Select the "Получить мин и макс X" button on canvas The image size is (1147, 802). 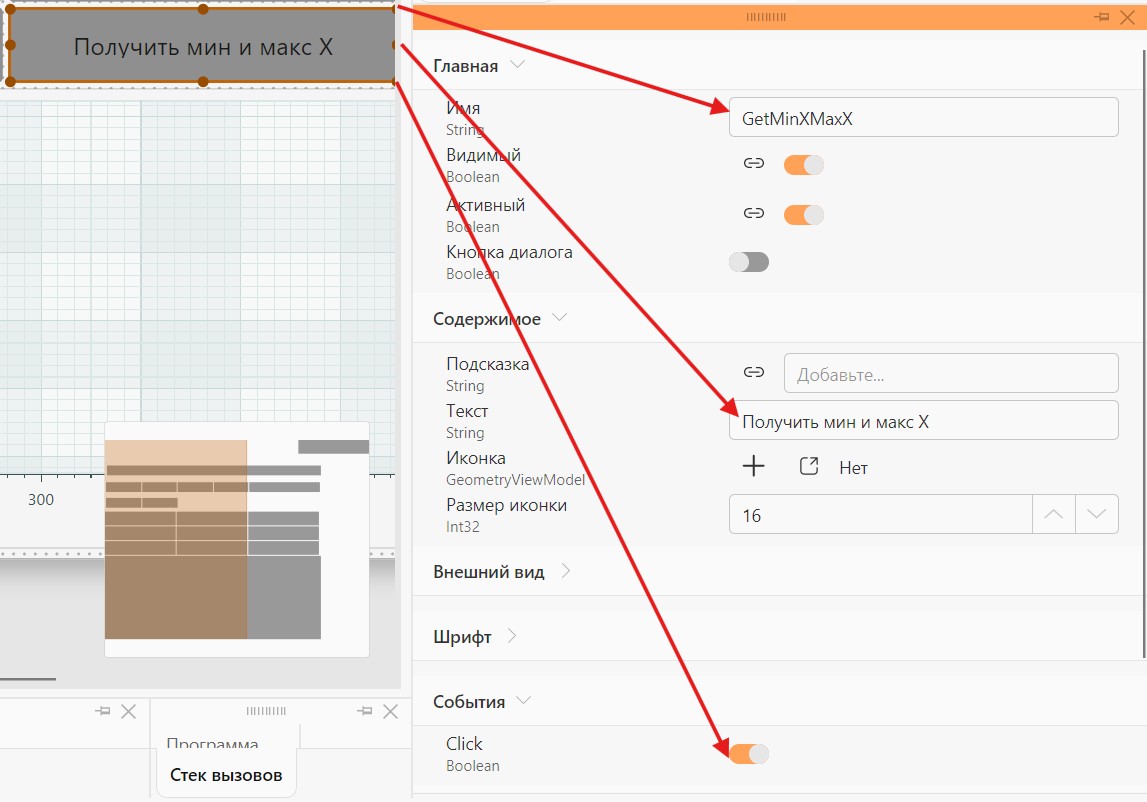click(x=203, y=46)
